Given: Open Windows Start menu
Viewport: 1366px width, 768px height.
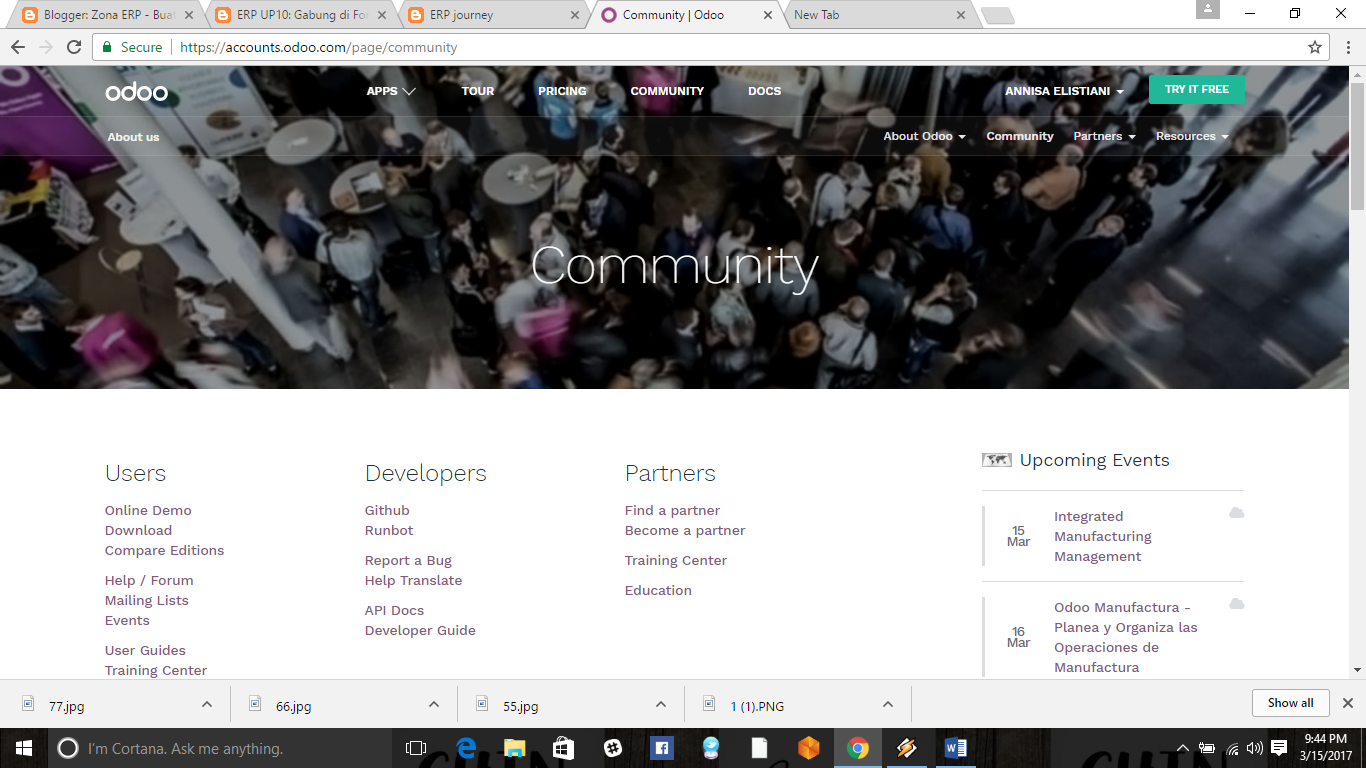Looking at the screenshot, I should tap(24, 748).
